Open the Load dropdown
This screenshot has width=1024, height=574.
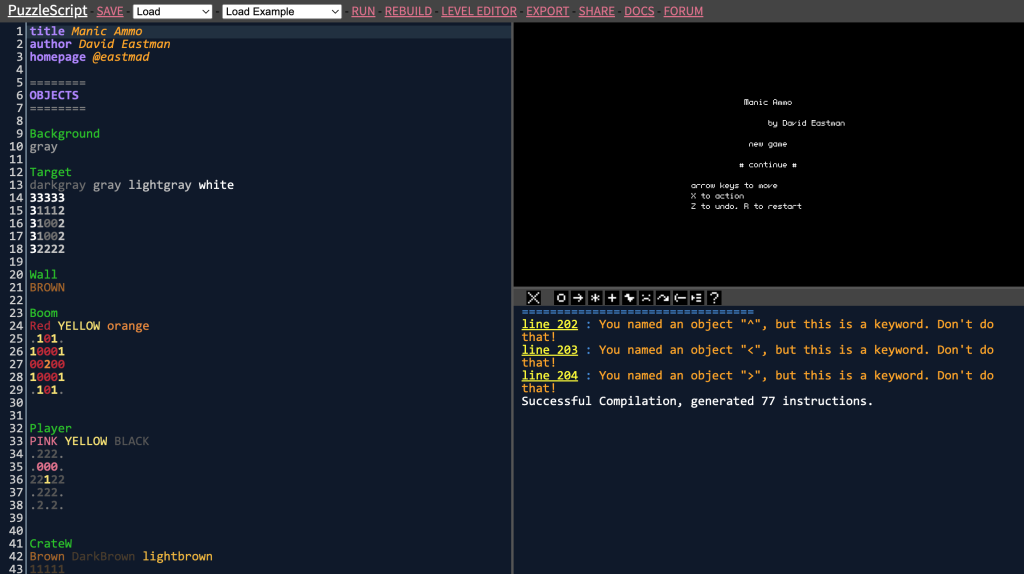(172, 12)
